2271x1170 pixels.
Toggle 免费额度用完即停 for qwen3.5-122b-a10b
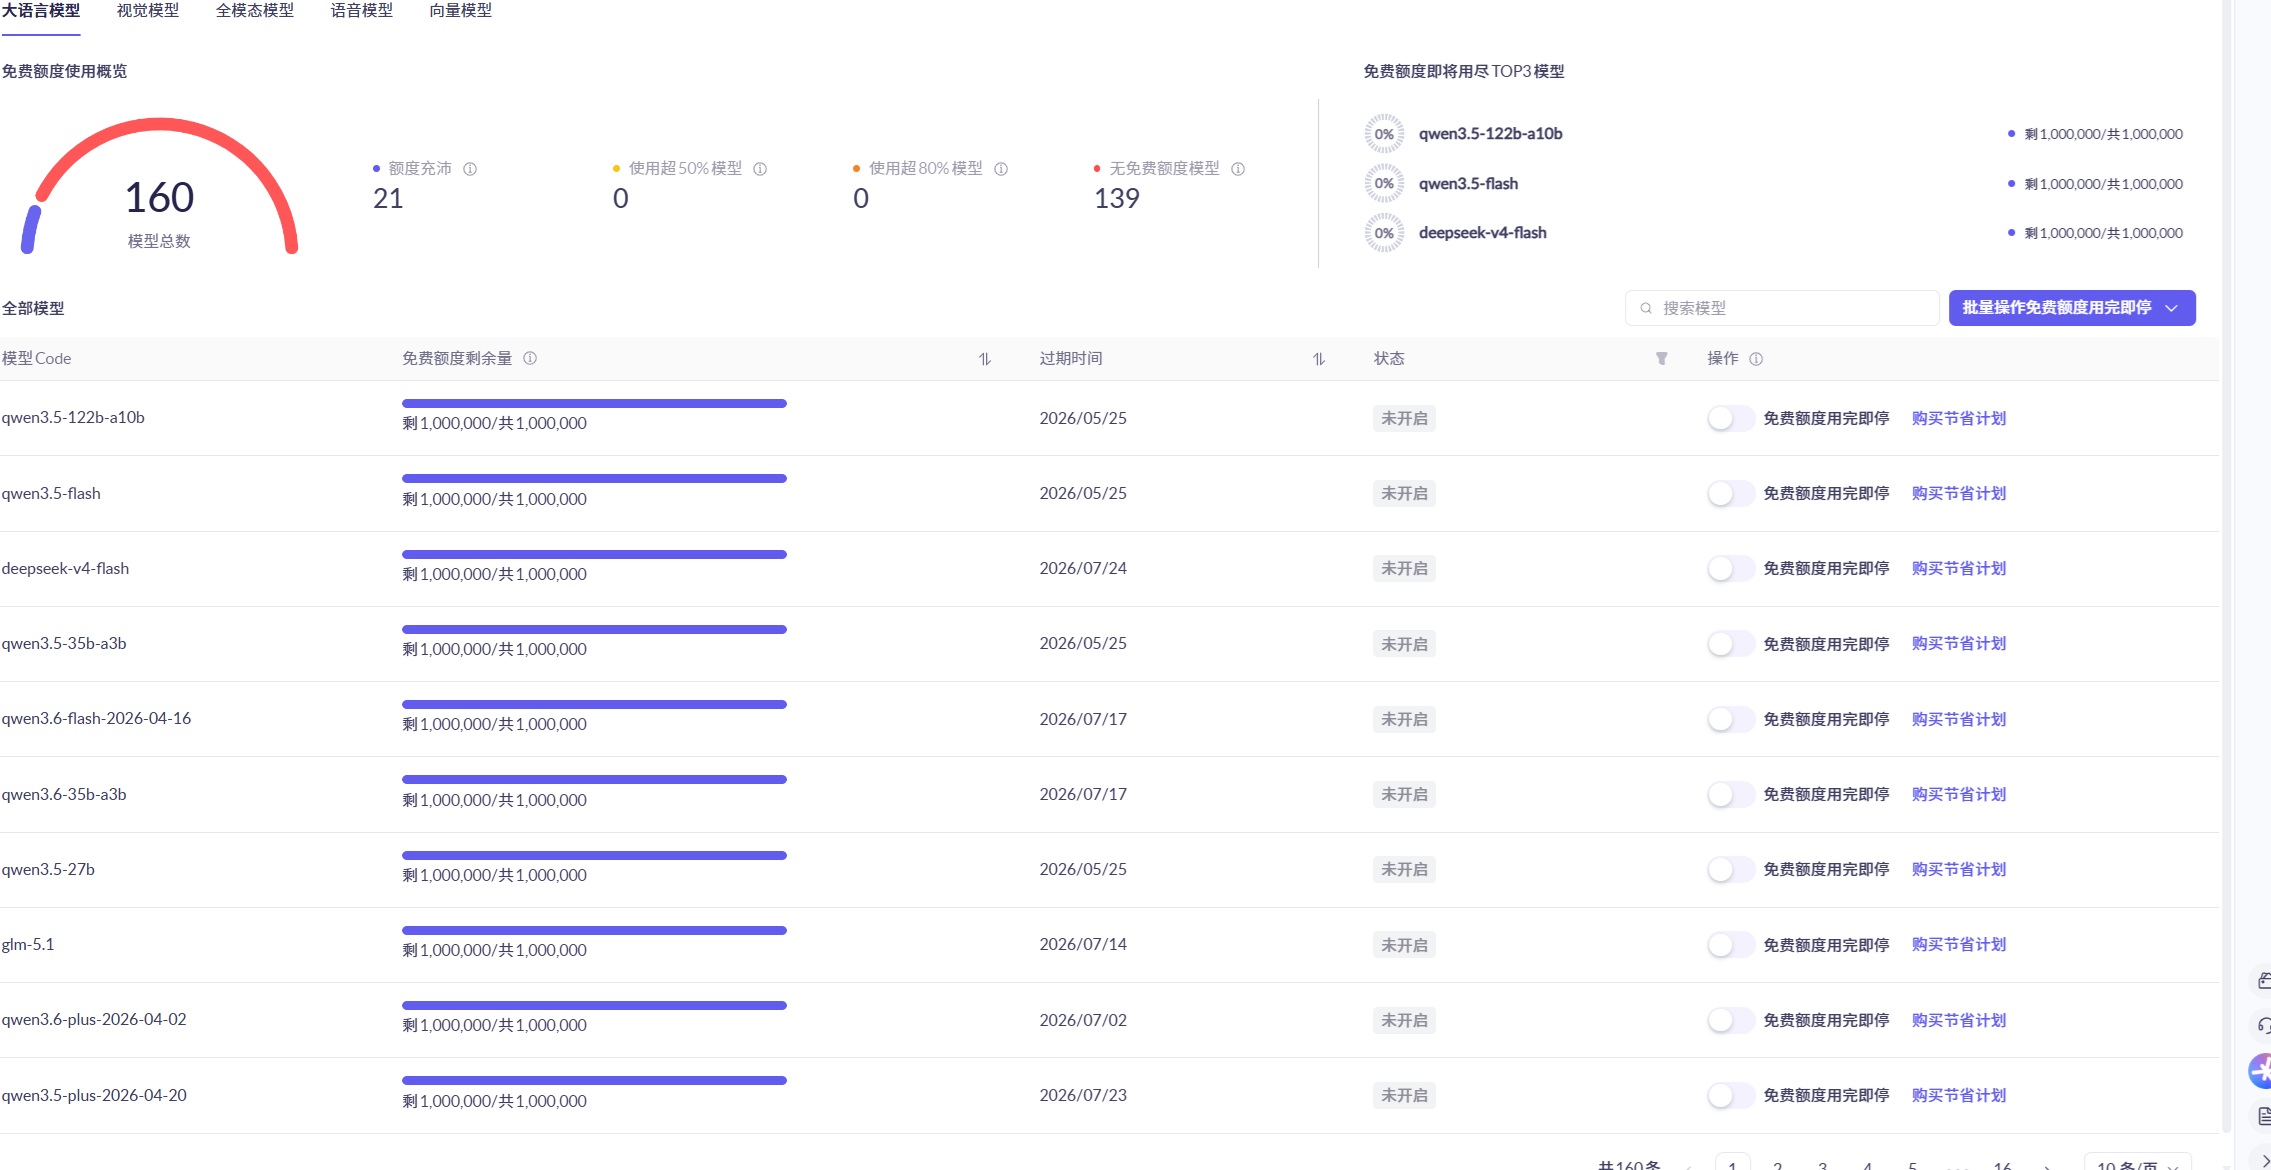[x=1731, y=418]
